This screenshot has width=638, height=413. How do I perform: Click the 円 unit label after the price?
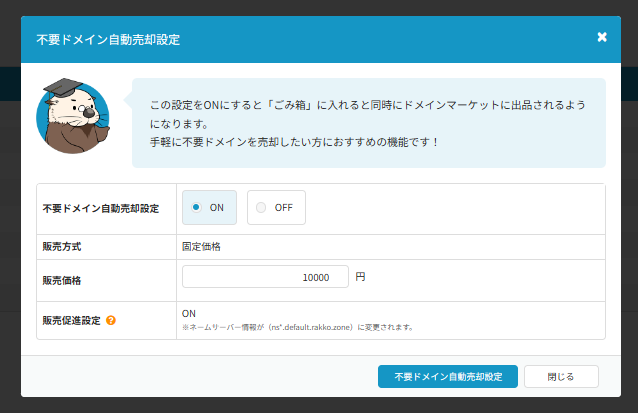[x=361, y=276]
